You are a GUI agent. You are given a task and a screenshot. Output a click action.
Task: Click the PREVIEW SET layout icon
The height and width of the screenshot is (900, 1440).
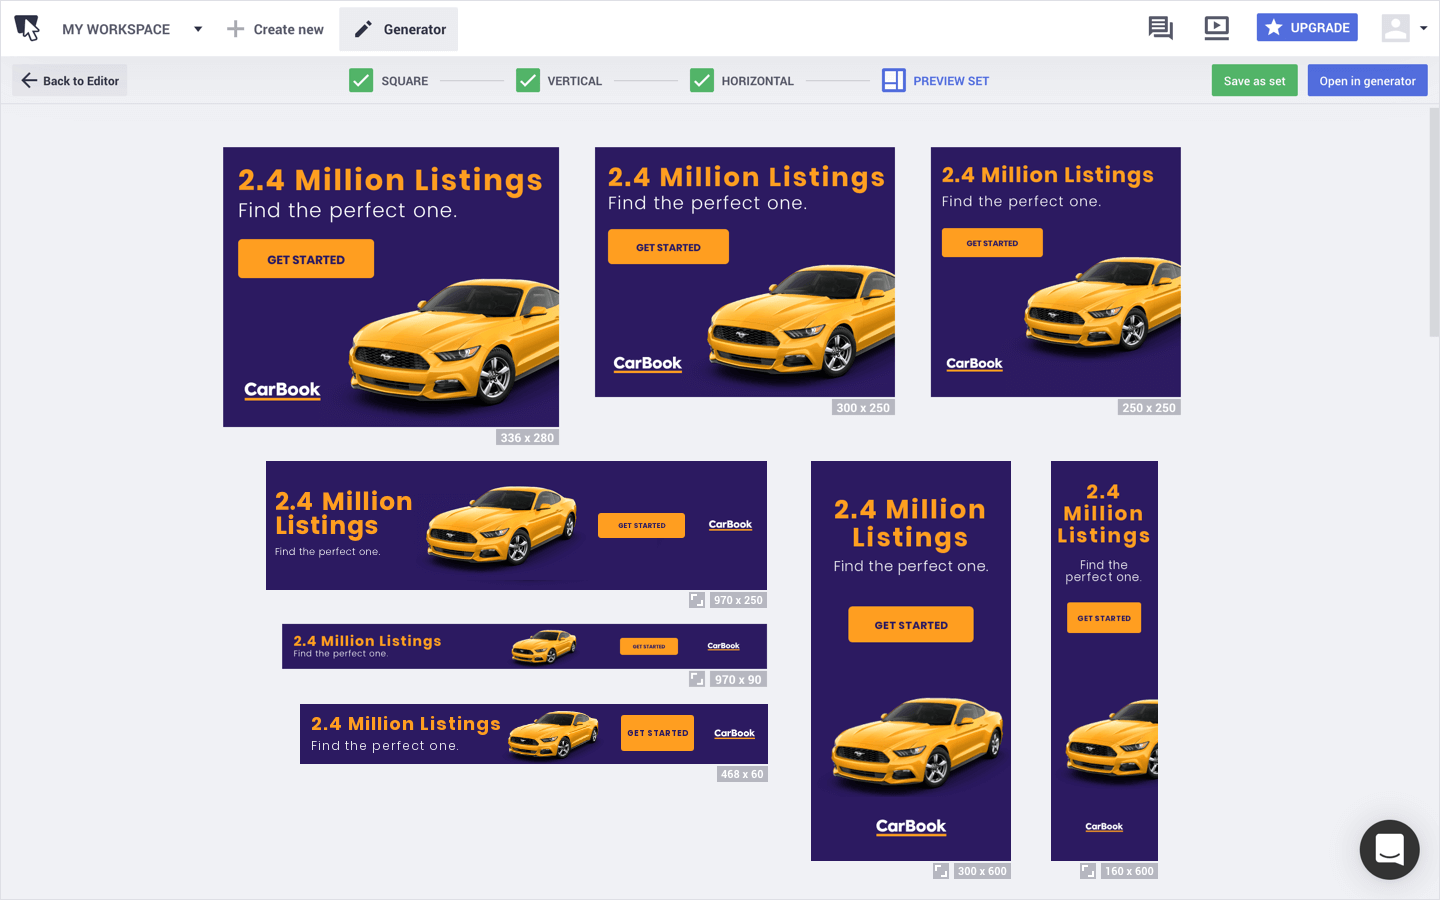[x=894, y=80]
